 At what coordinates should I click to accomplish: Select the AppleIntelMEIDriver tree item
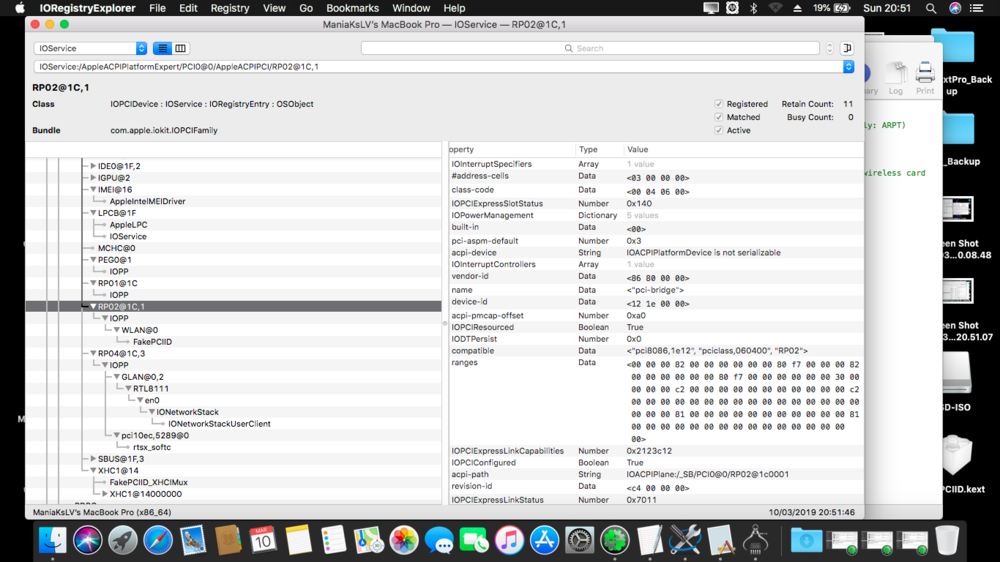click(147, 201)
